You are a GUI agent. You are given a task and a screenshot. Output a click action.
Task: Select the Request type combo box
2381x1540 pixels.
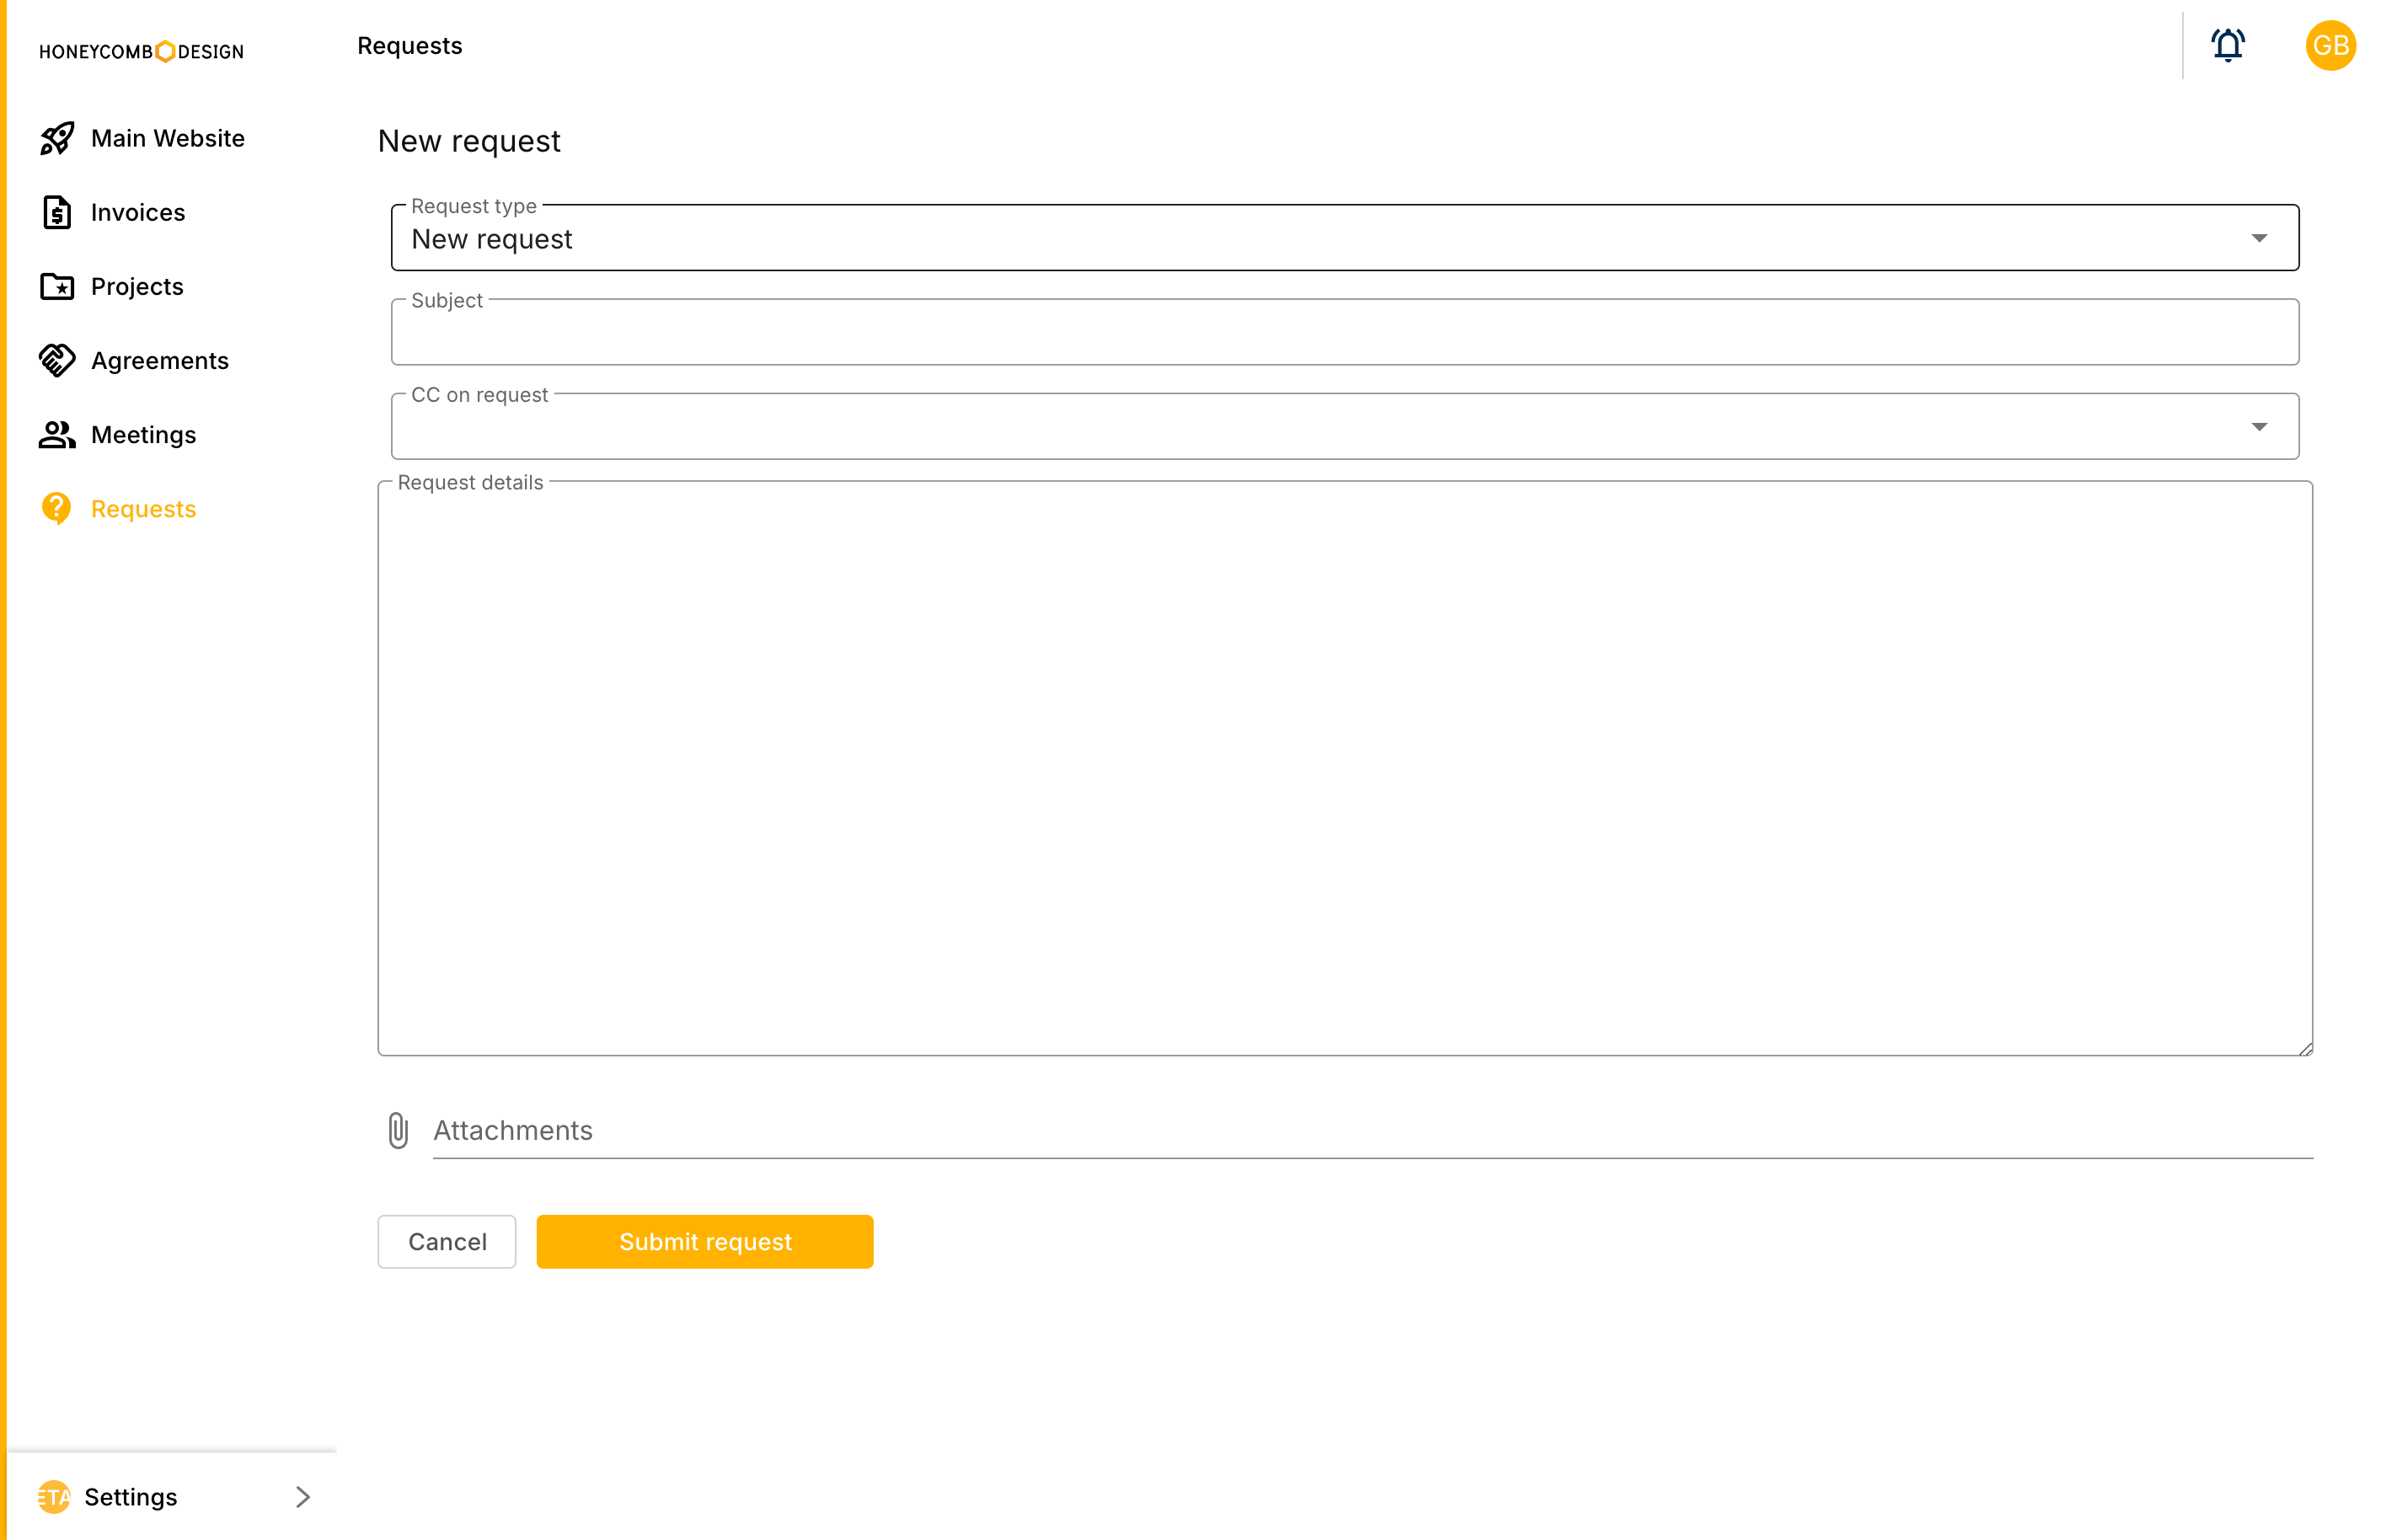point(1344,238)
